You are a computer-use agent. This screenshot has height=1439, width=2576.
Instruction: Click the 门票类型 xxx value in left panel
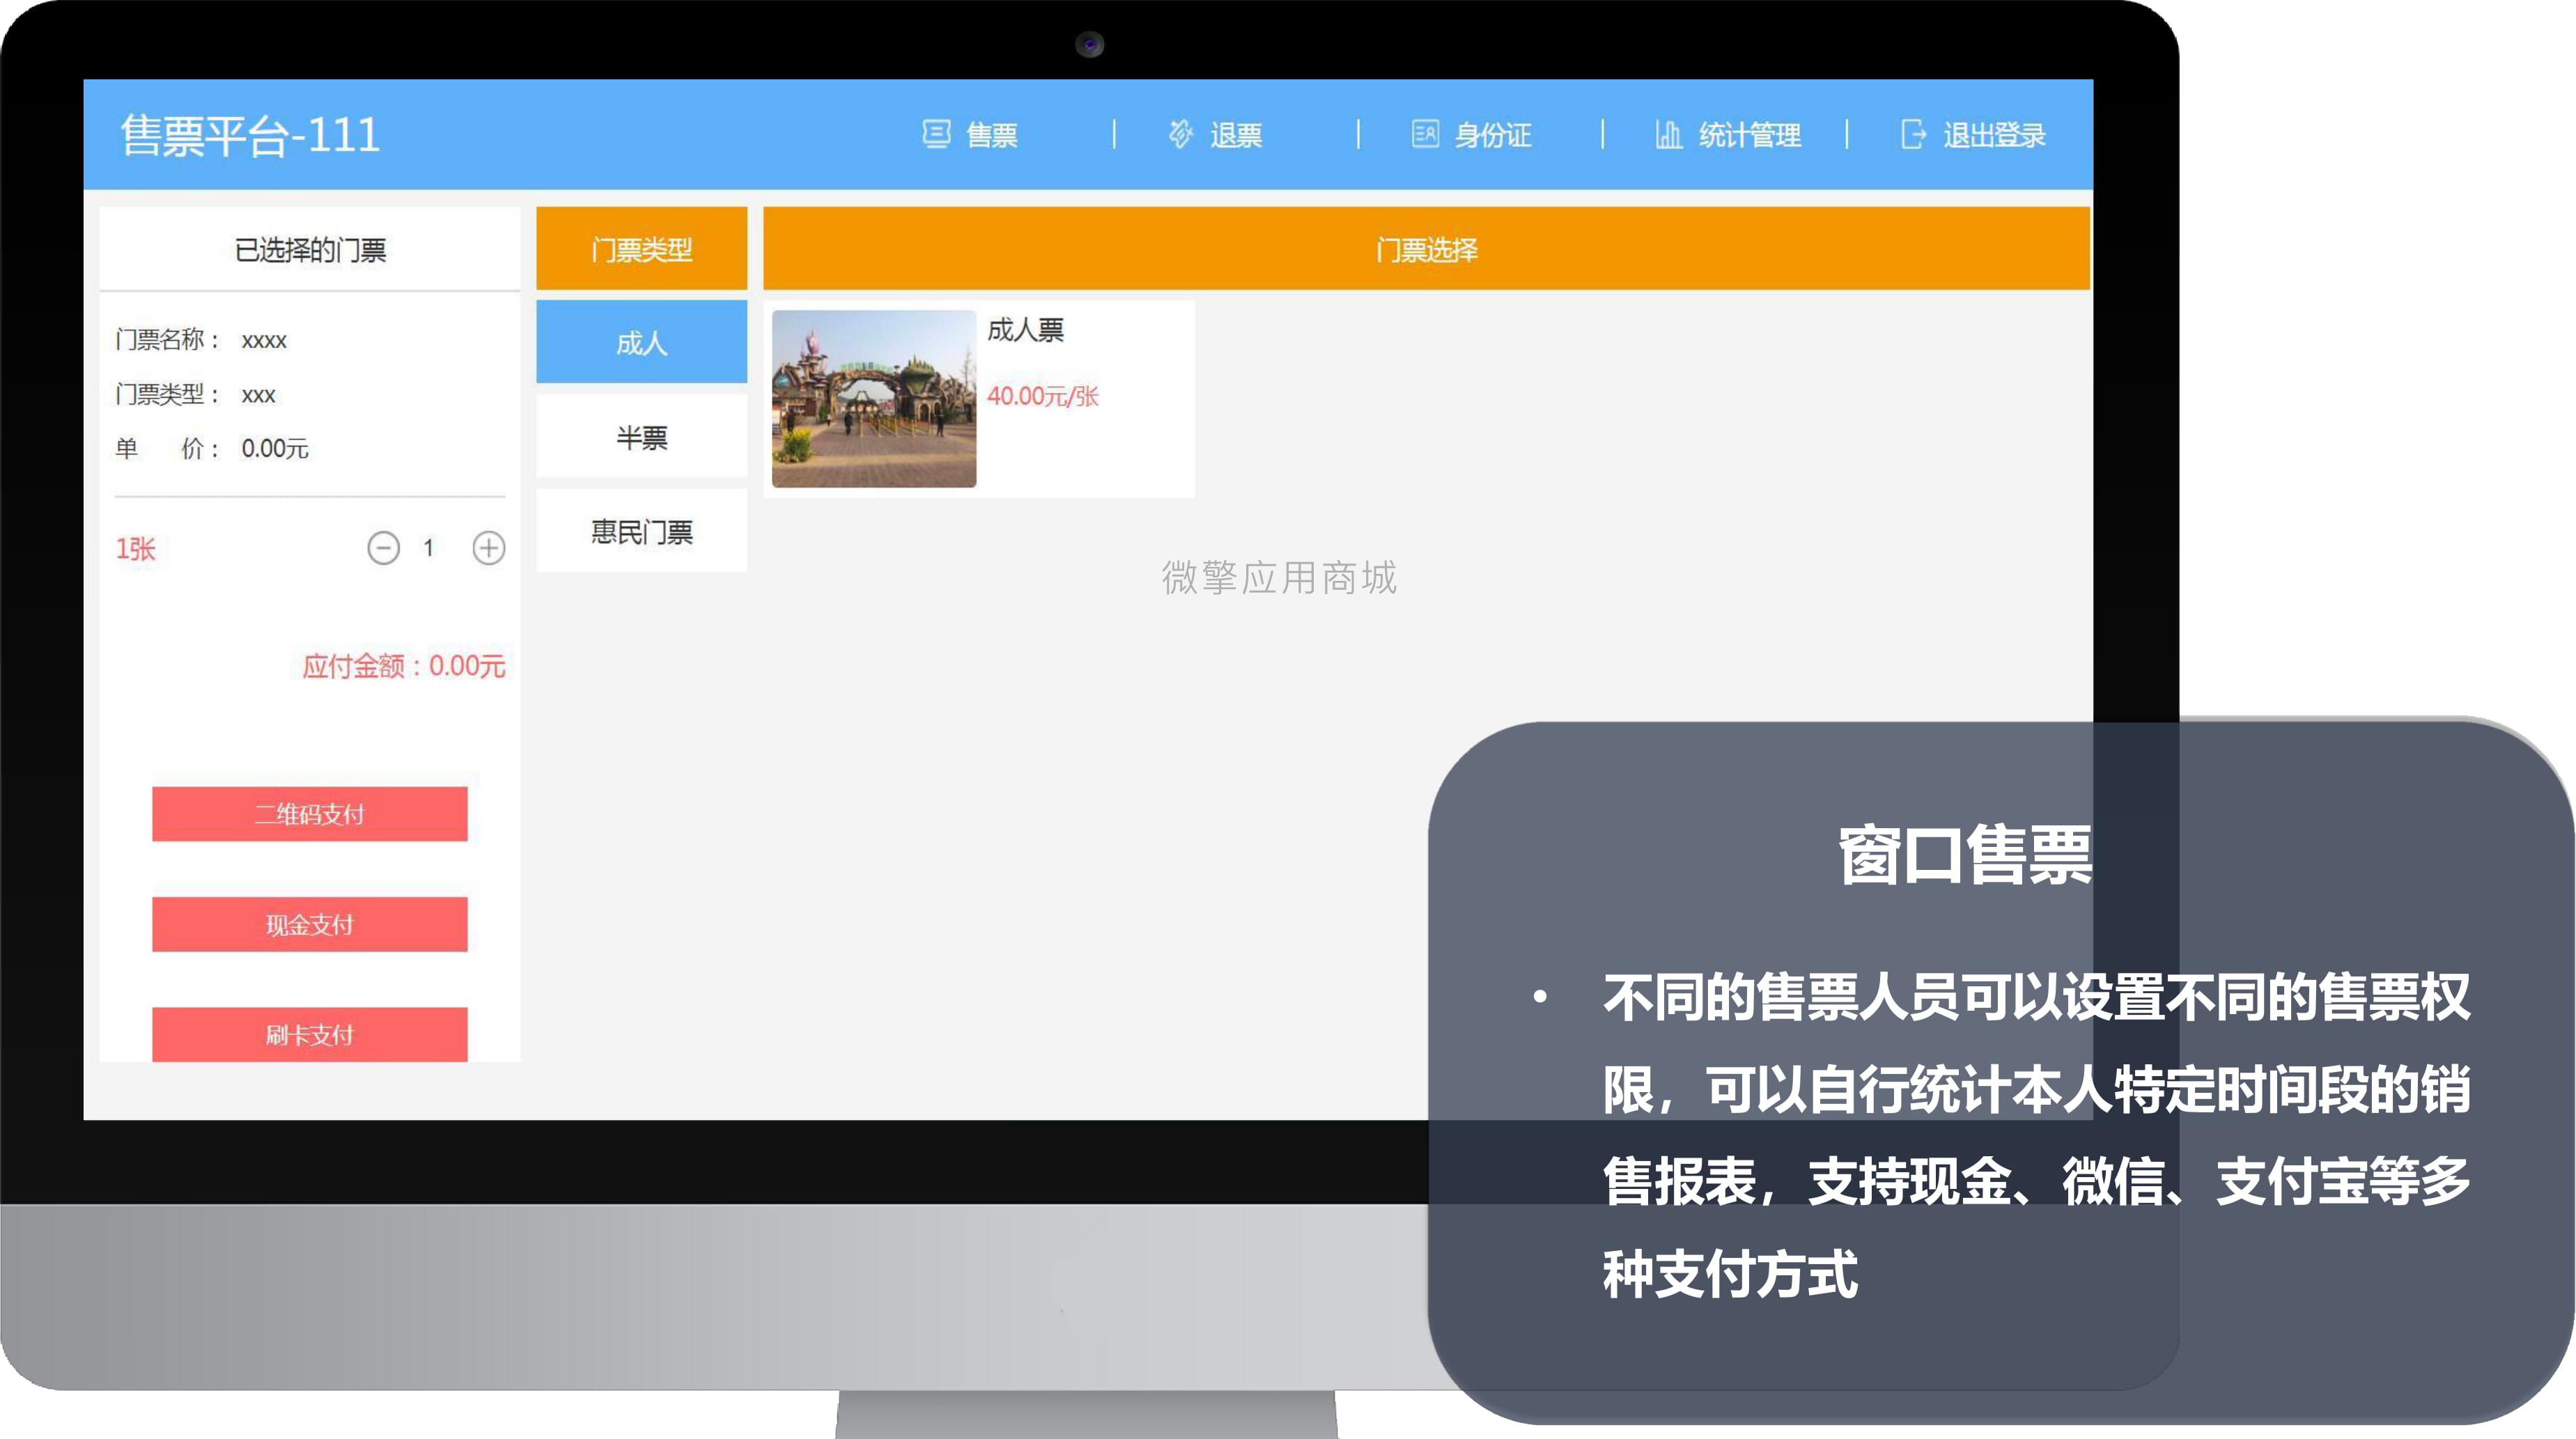[x=258, y=395]
